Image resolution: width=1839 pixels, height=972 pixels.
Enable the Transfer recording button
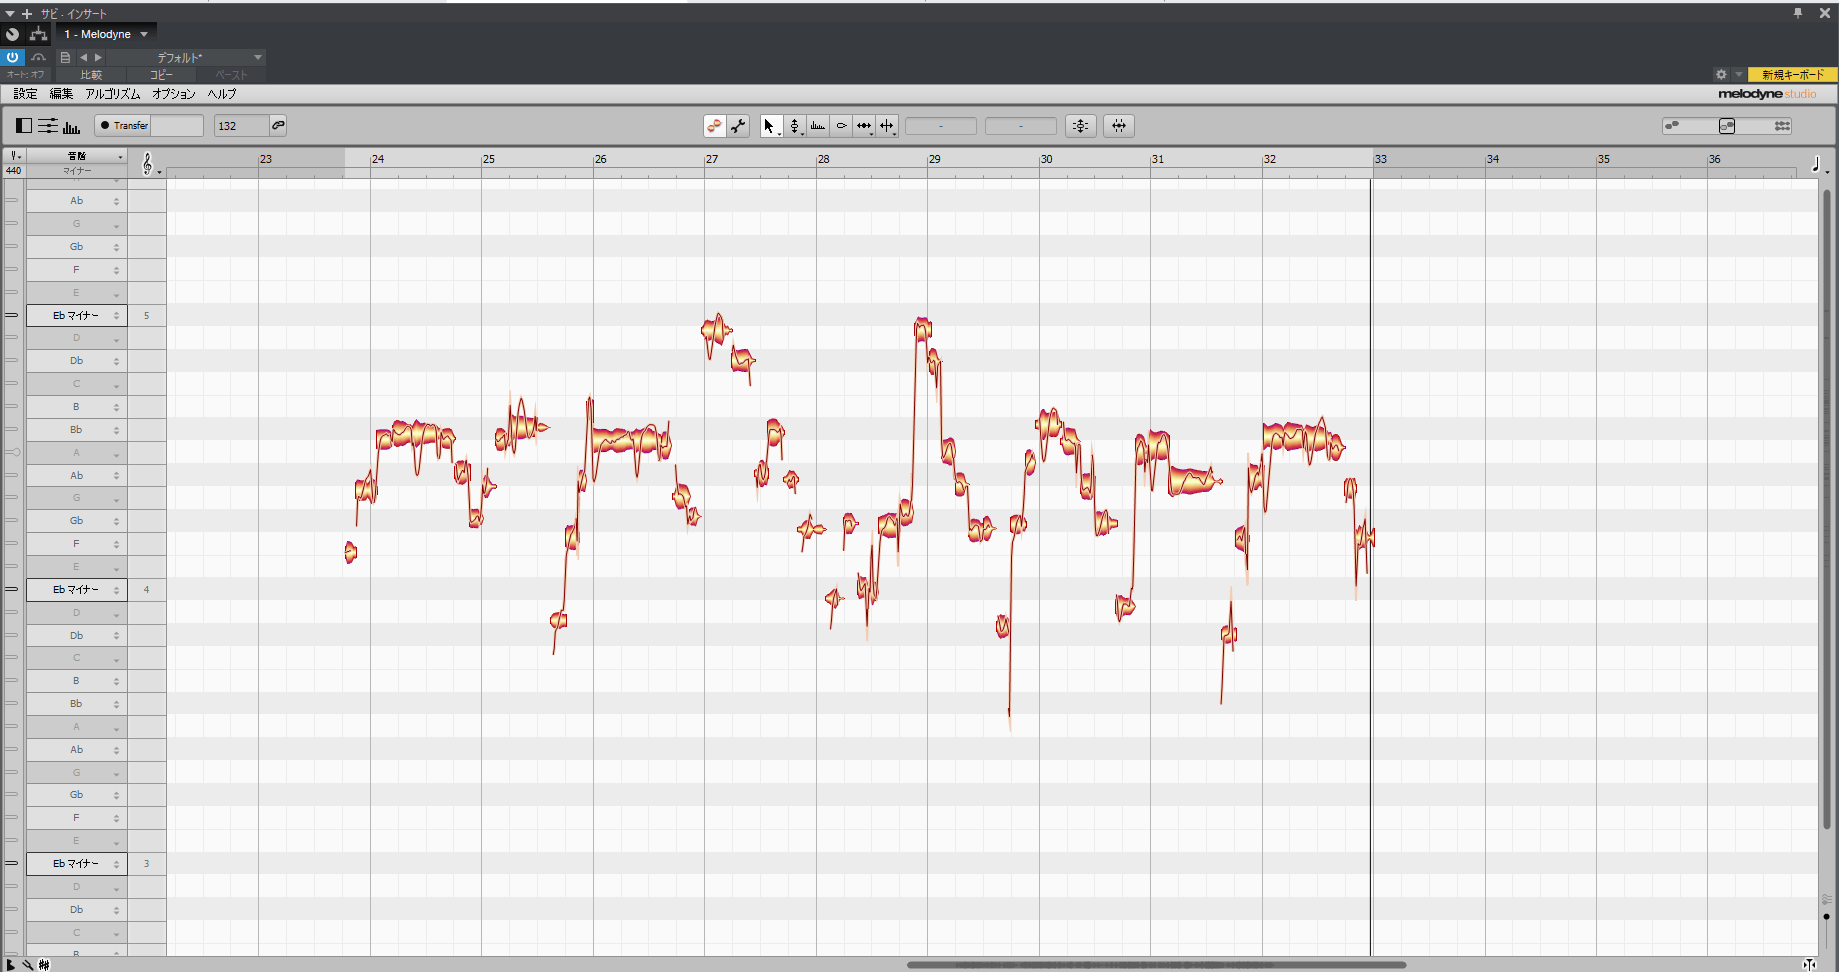[x=124, y=125]
